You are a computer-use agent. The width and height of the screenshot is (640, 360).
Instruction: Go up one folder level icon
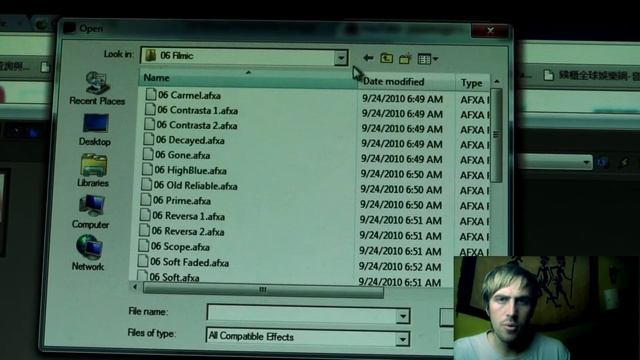pyautogui.click(x=386, y=58)
